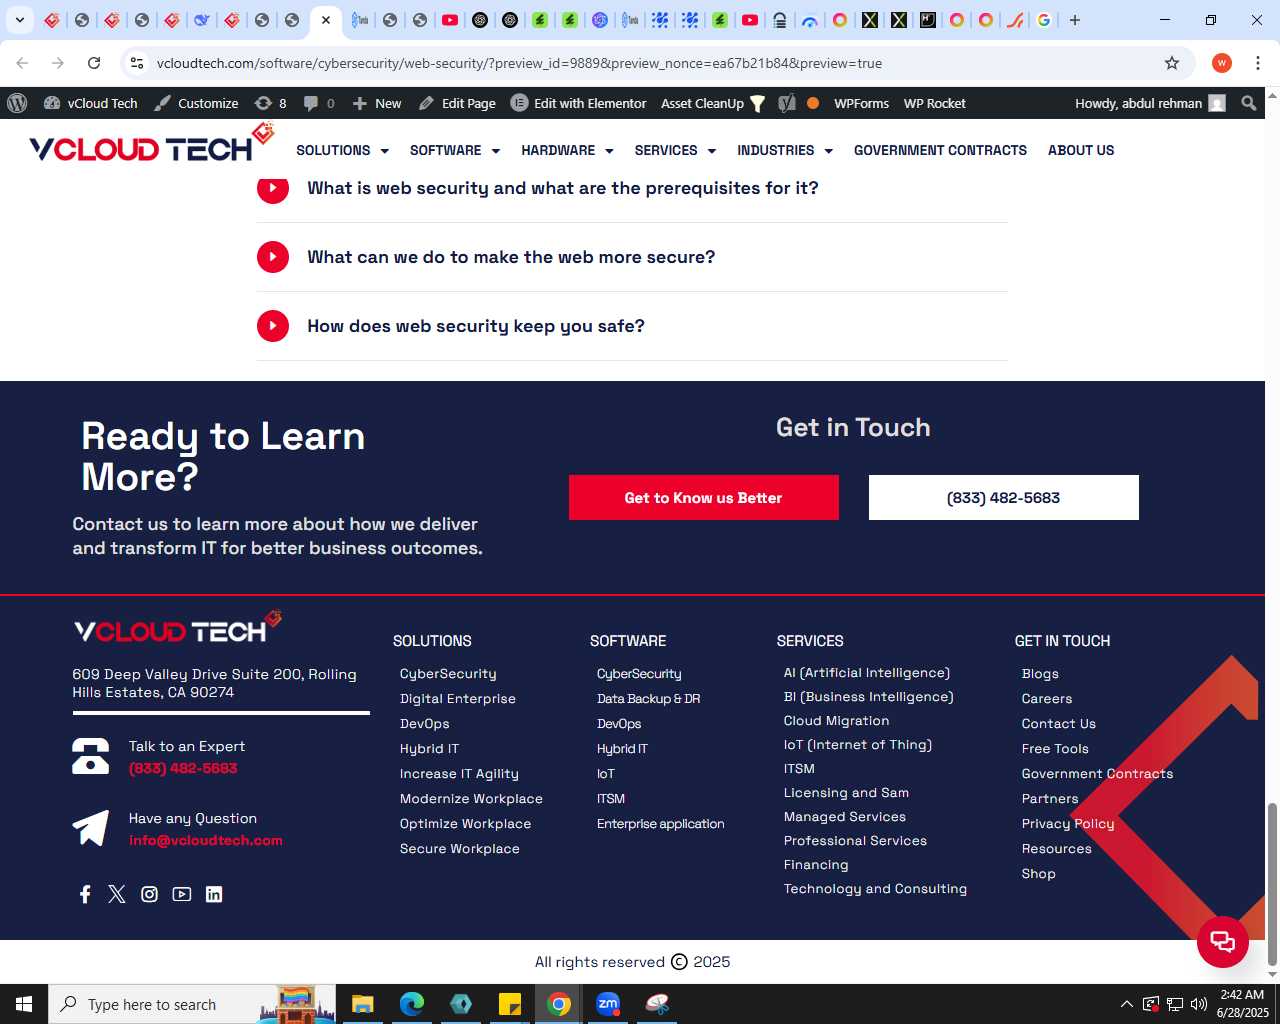The height and width of the screenshot is (1024, 1280).
Task: Go back with the browser back arrow
Action: [22, 63]
